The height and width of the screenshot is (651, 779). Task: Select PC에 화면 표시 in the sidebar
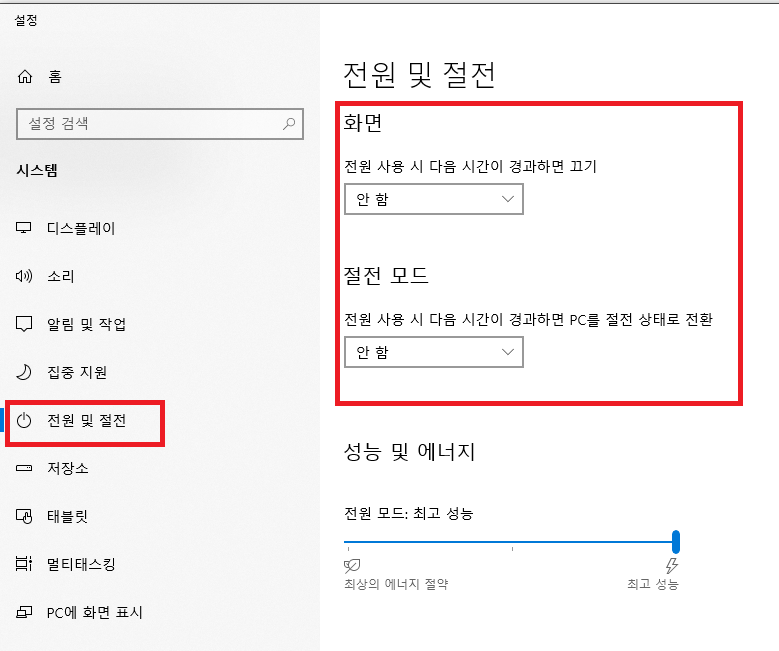click(94, 612)
